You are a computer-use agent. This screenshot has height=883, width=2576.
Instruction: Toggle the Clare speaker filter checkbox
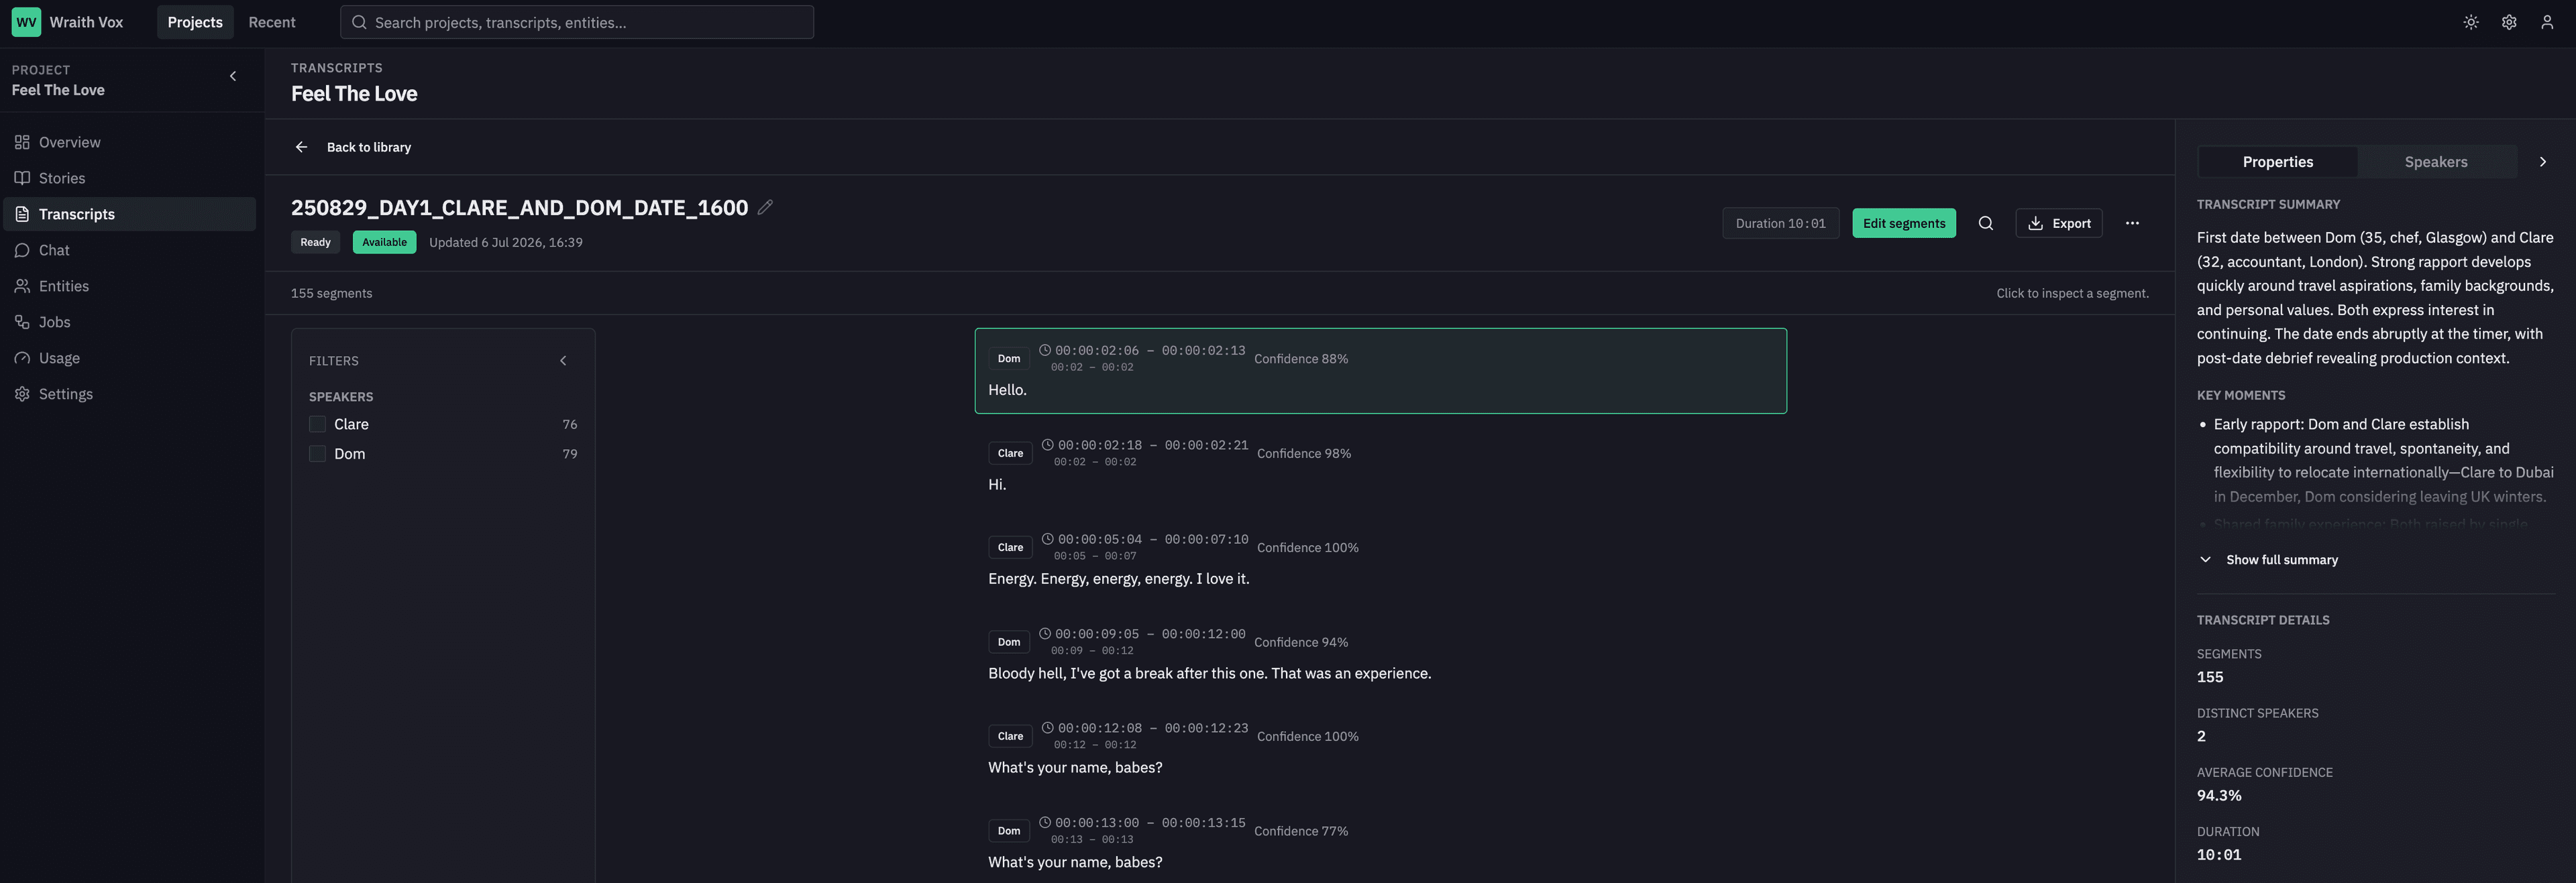(318, 424)
